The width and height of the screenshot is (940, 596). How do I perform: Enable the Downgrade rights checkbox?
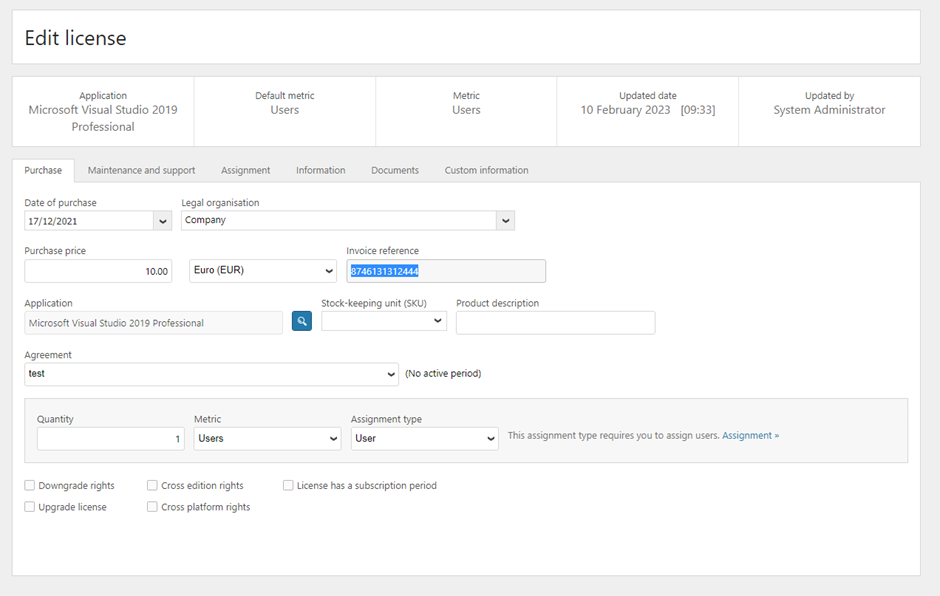[x=29, y=485]
